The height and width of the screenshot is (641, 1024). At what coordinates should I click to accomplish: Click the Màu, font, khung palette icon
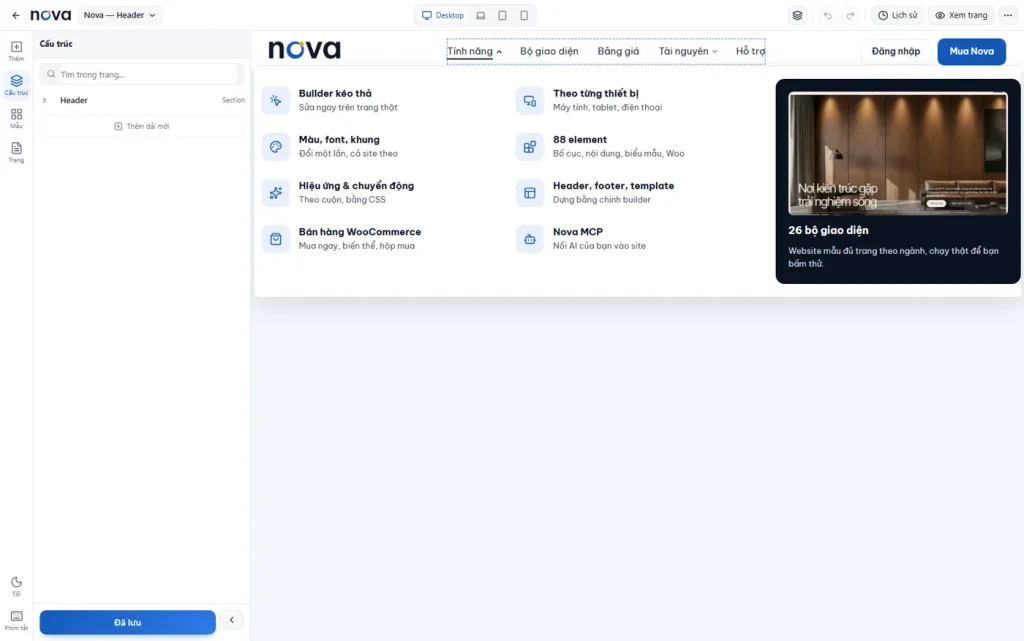[x=276, y=147]
